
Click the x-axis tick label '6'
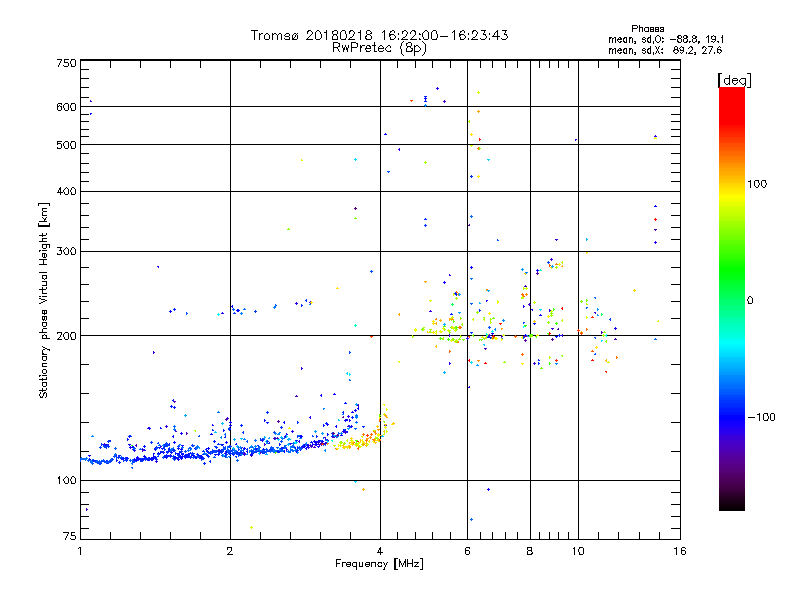(467, 551)
